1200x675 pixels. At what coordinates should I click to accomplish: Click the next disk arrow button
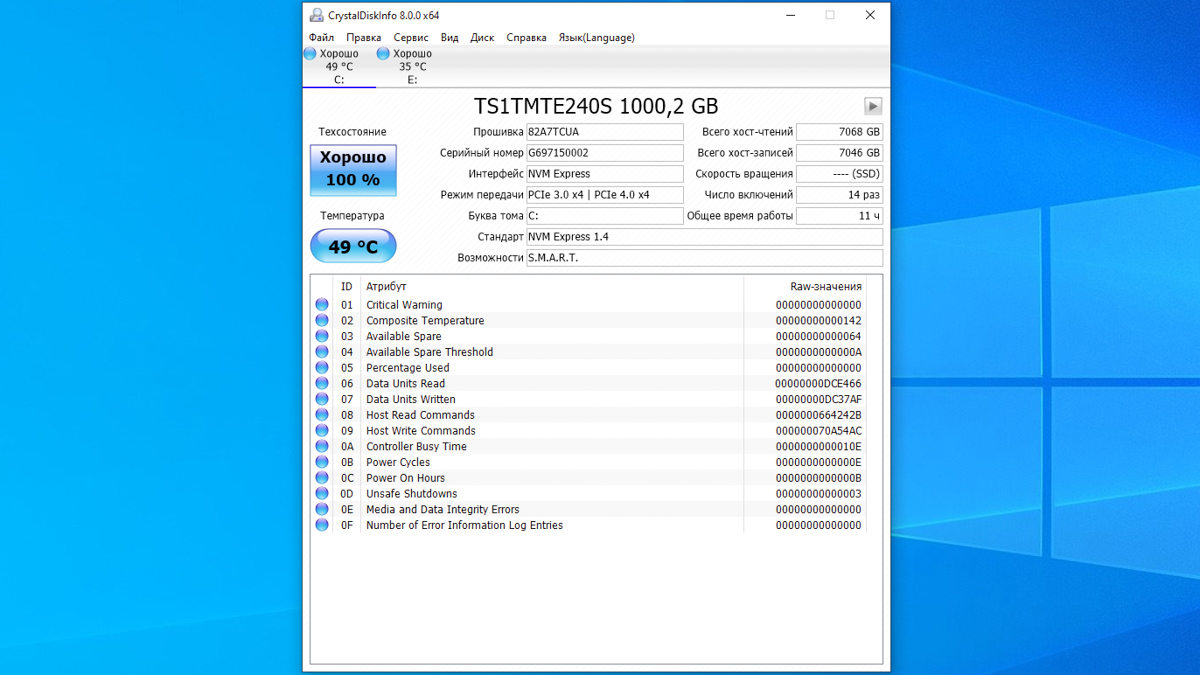click(873, 106)
